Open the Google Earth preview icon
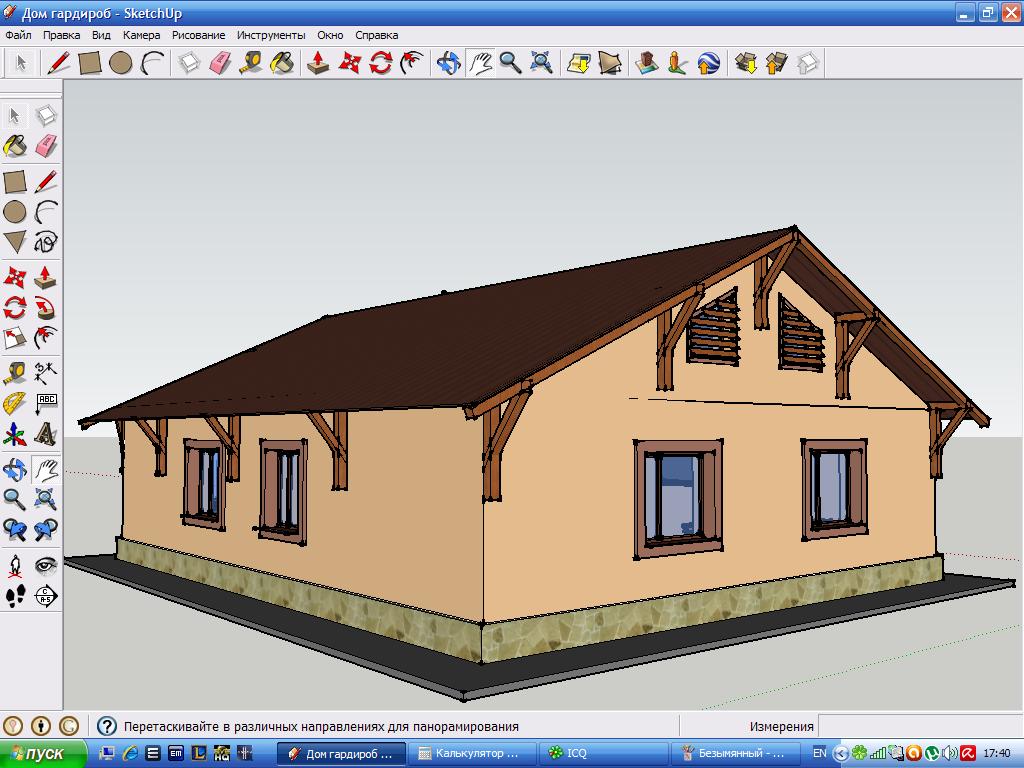 [709, 63]
